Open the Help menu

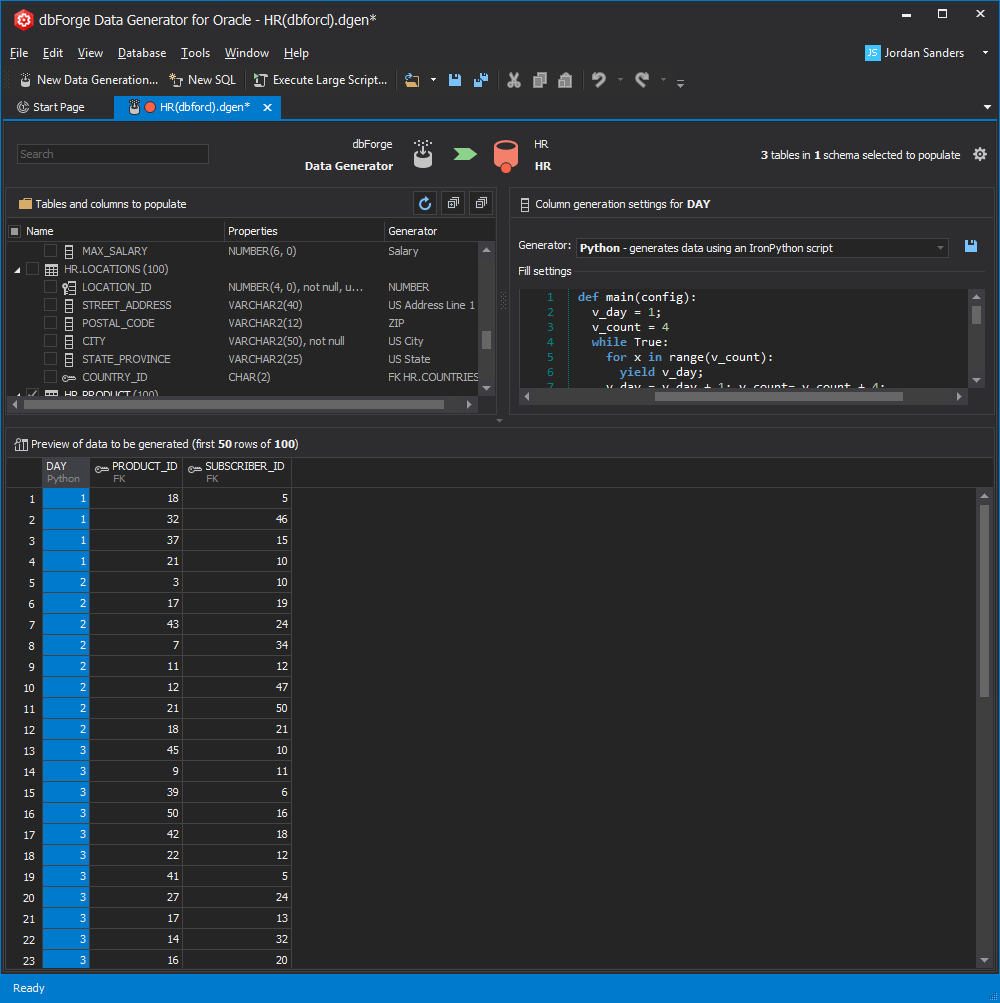296,53
